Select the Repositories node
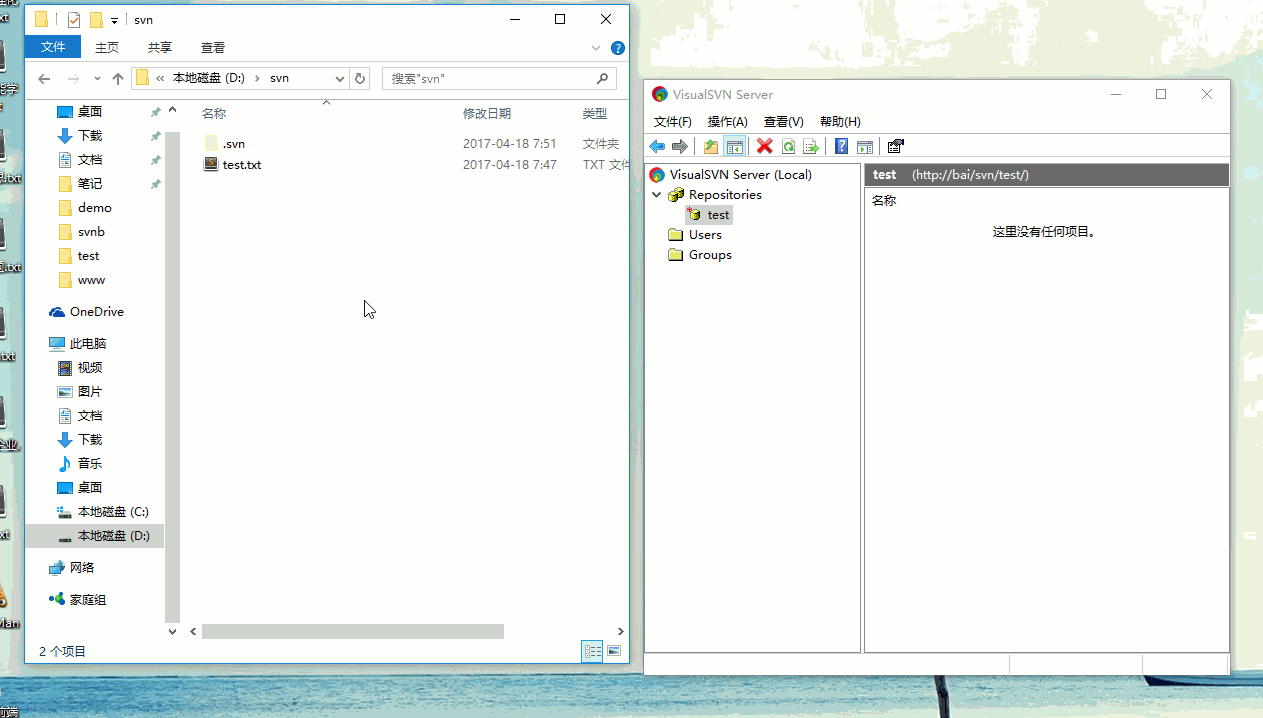This screenshot has width=1263, height=718. click(x=725, y=195)
